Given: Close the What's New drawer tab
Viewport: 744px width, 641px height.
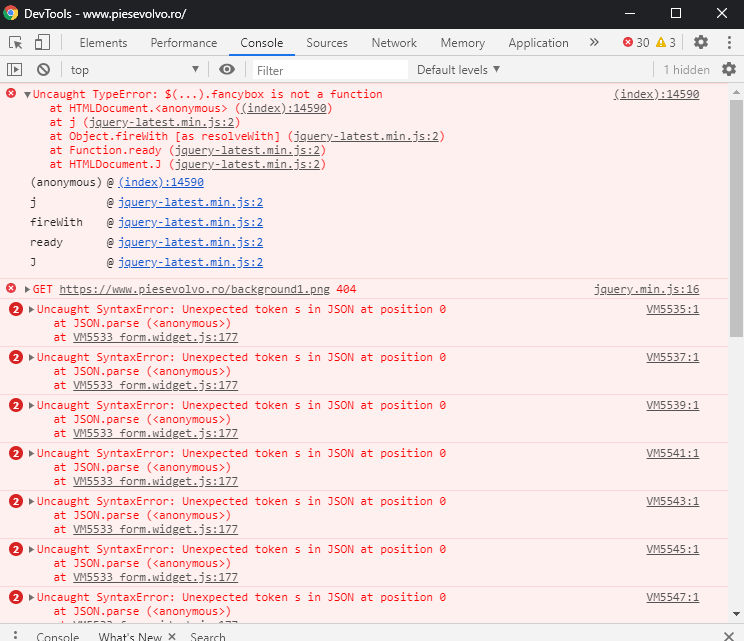Looking at the screenshot, I should point(171,637).
